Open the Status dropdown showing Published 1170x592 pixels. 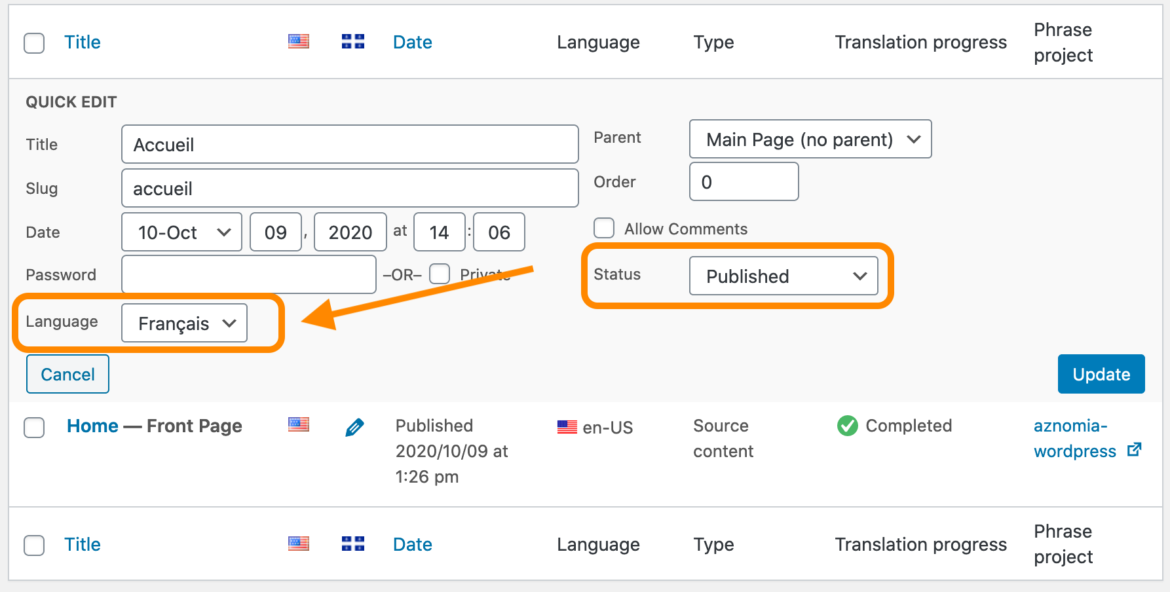pos(784,276)
